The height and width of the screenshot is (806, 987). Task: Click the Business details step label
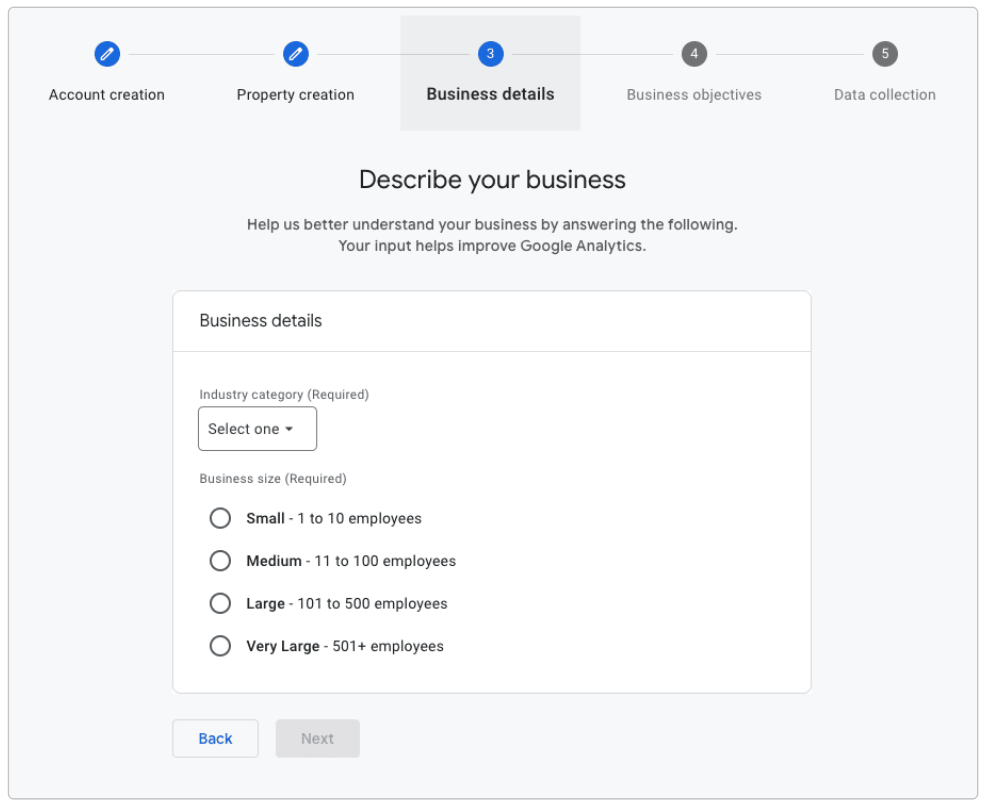click(489, 94)
